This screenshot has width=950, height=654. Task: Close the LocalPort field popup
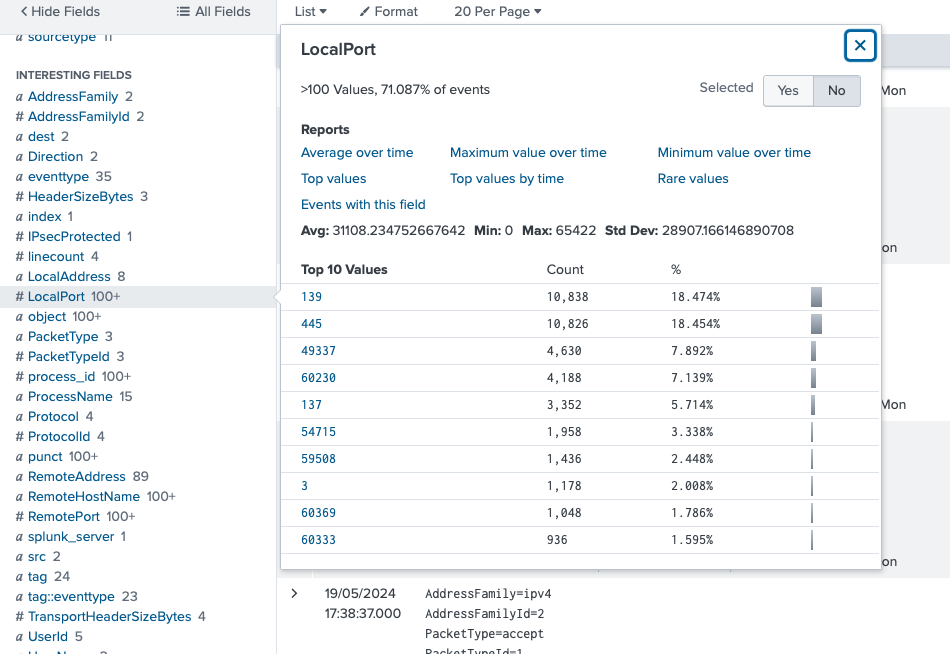[860, 45]
